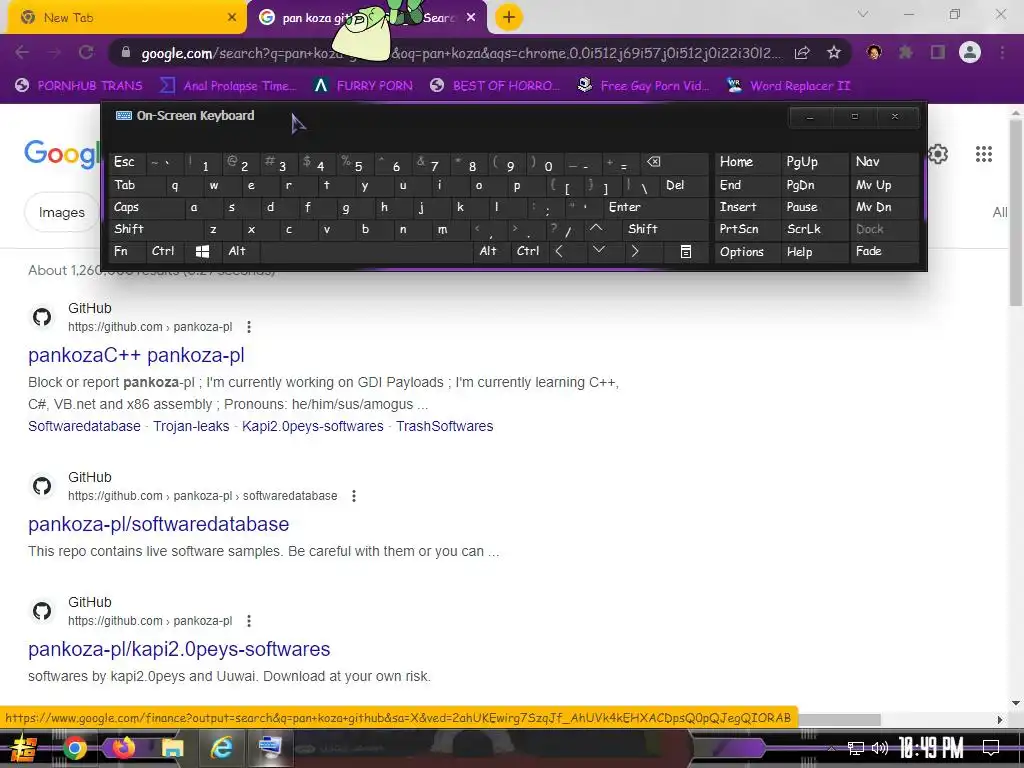Tap the Windows logo key on the keyboard

point(202,251)
